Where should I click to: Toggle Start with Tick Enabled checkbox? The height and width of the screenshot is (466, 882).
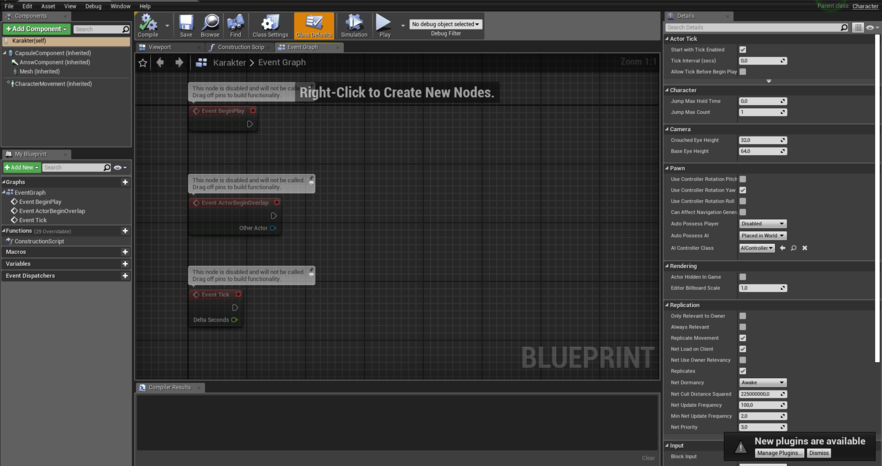[x=742, y=50]
